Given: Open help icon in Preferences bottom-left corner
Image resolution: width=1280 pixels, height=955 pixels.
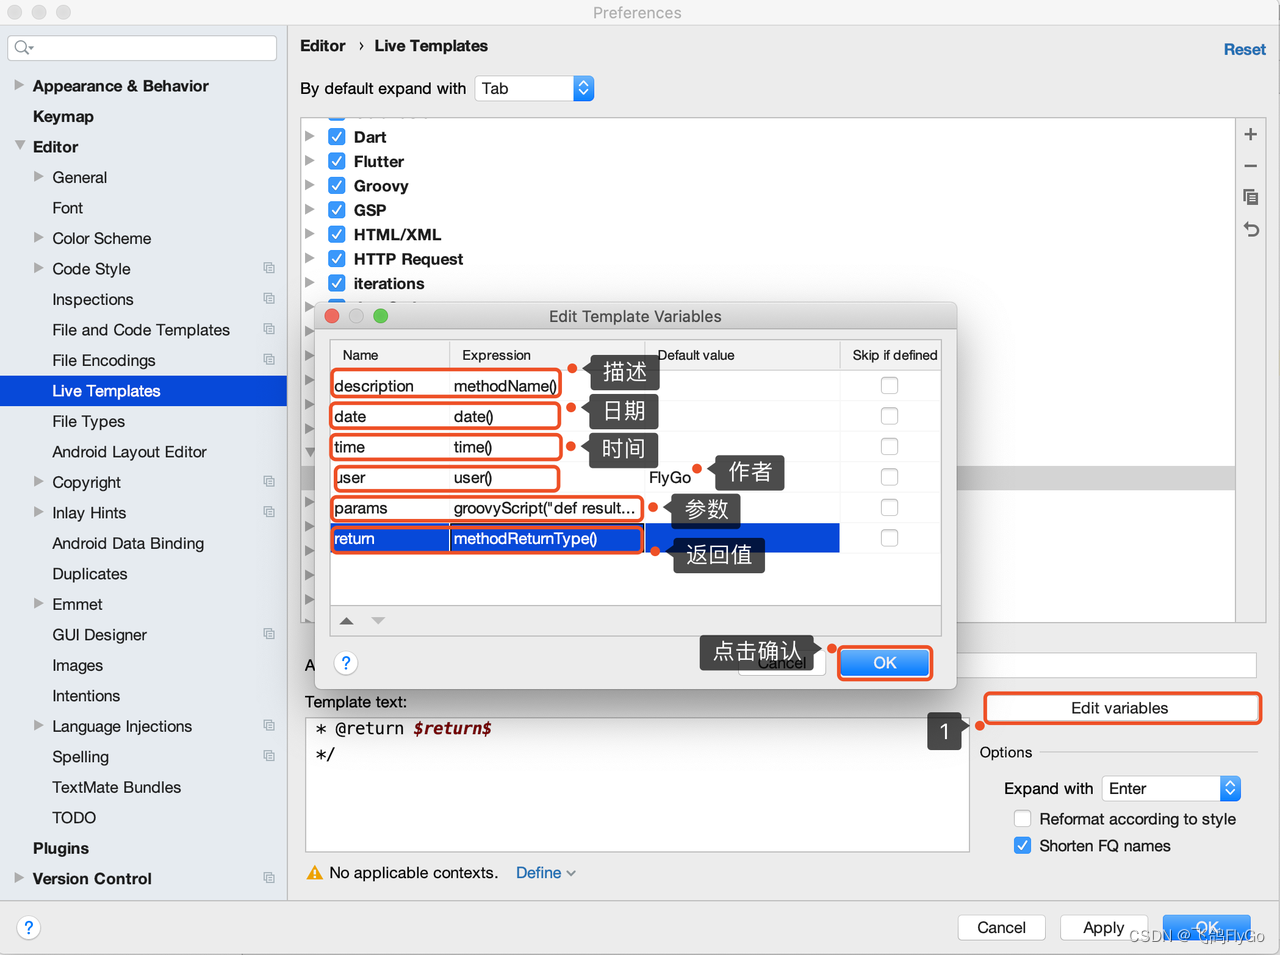Looking at the screenshot, I should point(29,927).
